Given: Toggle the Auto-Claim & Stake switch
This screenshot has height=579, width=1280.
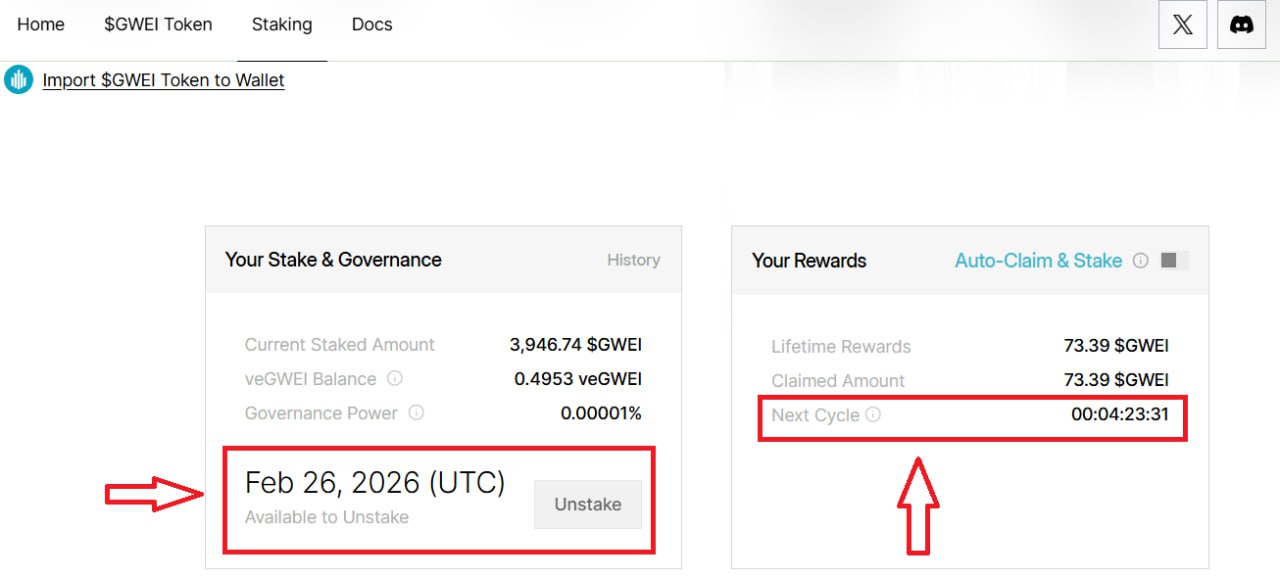Looking at the screenshot, I should [1174, 260].
